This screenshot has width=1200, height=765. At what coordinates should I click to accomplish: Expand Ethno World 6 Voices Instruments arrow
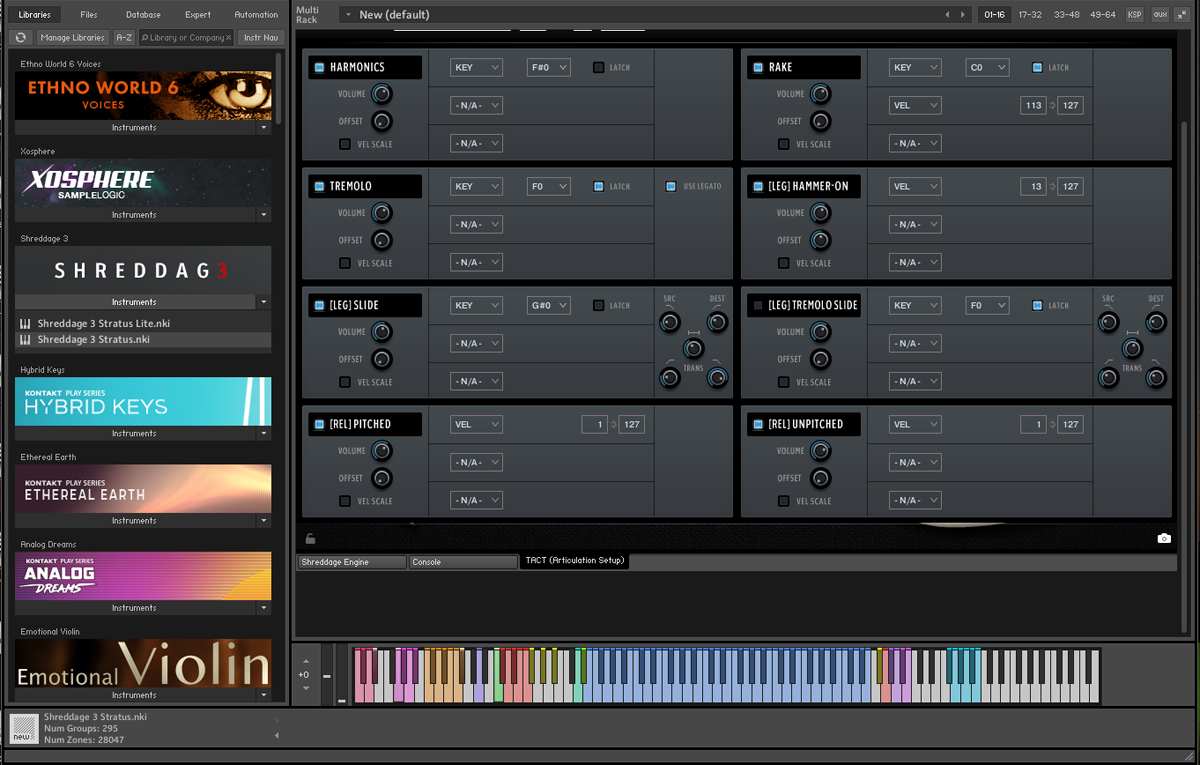click(264, 128)
